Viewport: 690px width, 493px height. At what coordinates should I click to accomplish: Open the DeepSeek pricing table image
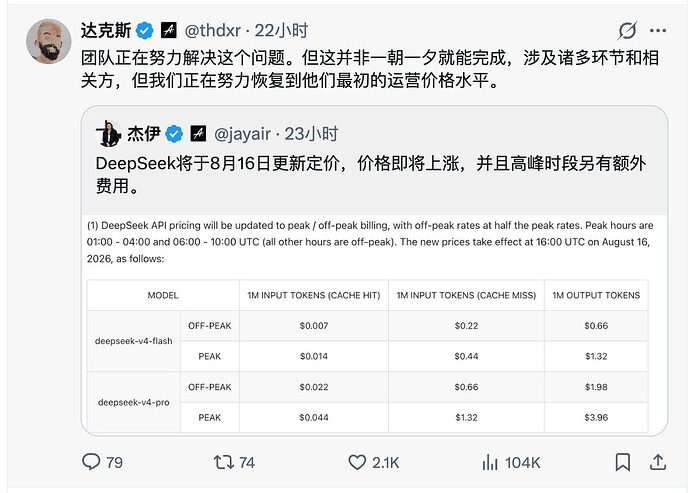374,324
